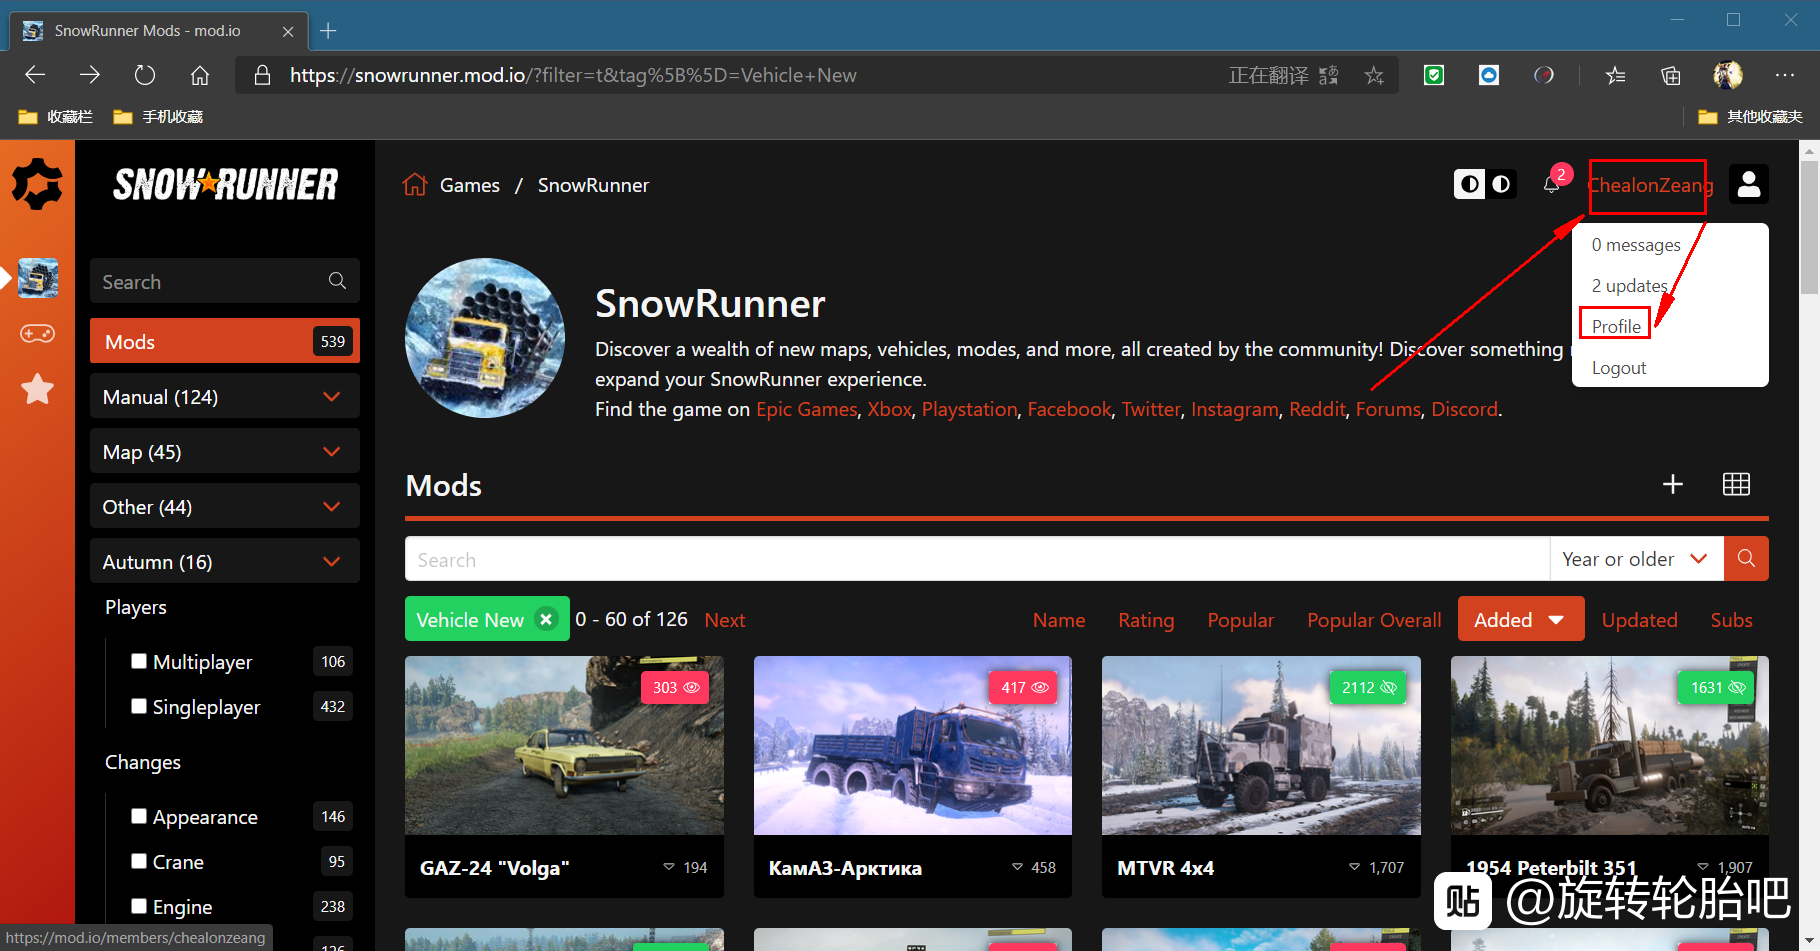Select Profile in user menu
Screen dimensions: 1820x951
coord(1616,326)
